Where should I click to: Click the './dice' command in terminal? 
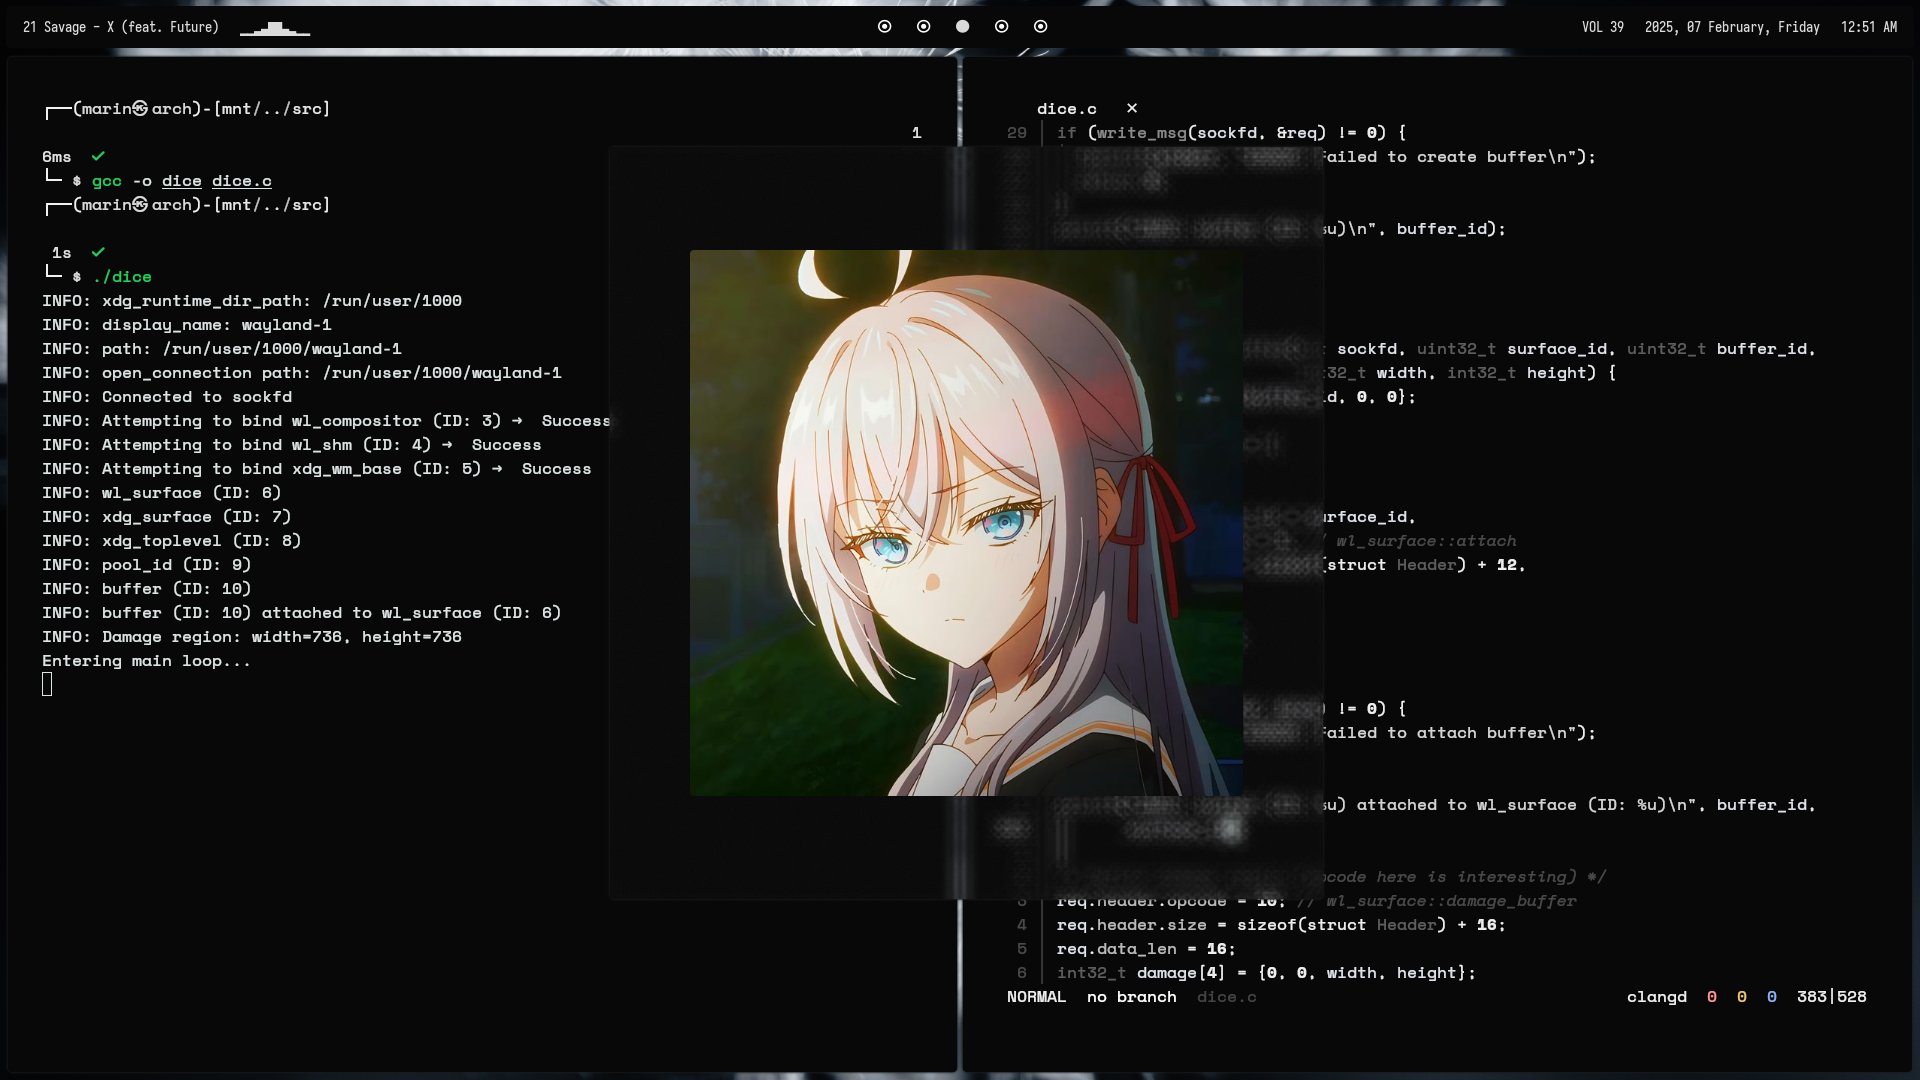pos(122,277)
